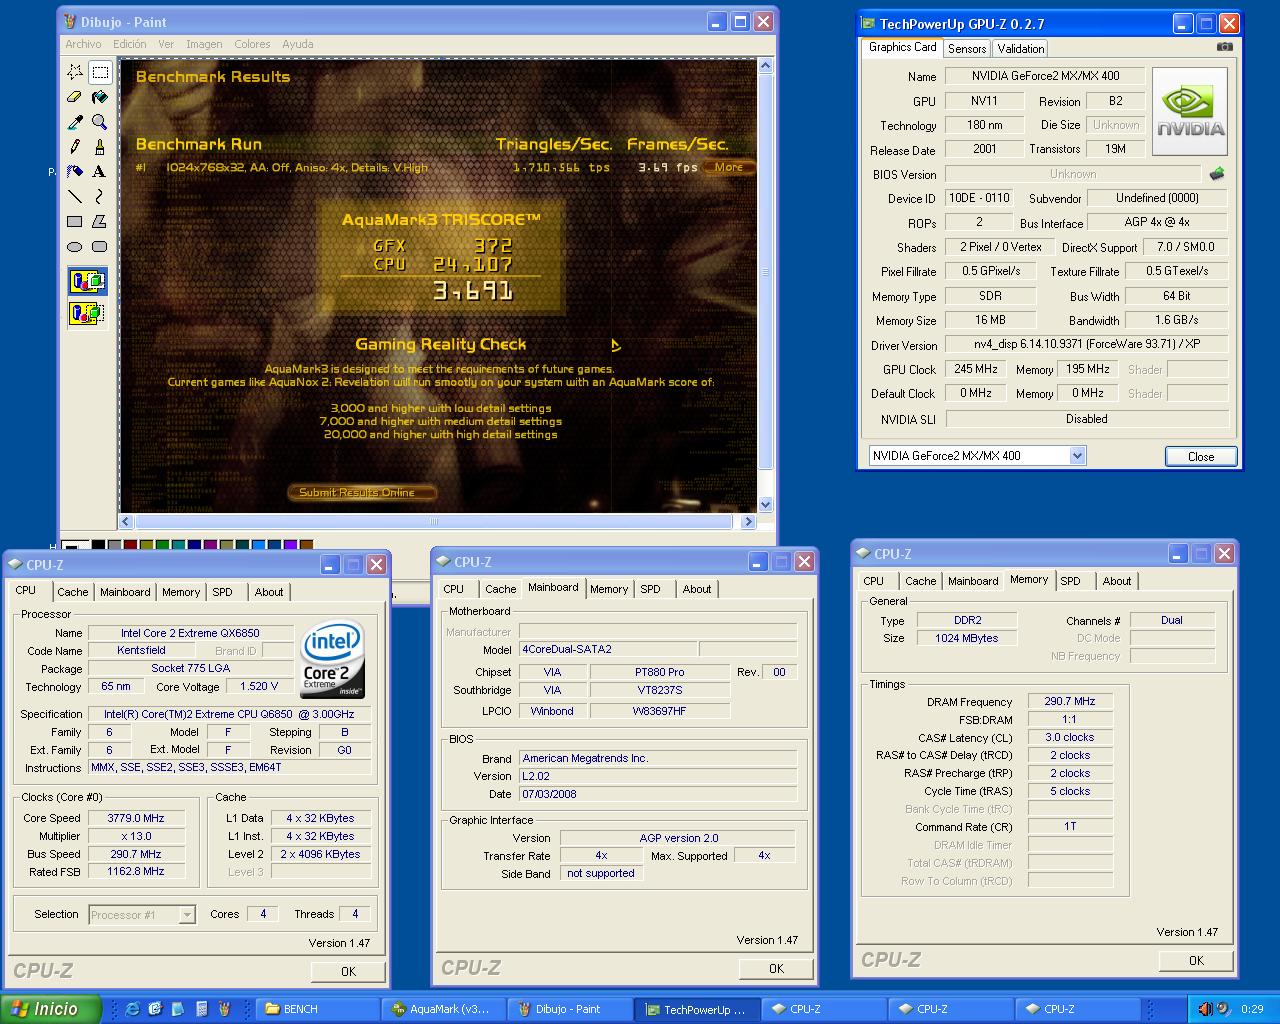Select the Free-form select tool in Paint
This screenshot has height=1024, width=1280.
click(x=75, y=72)
